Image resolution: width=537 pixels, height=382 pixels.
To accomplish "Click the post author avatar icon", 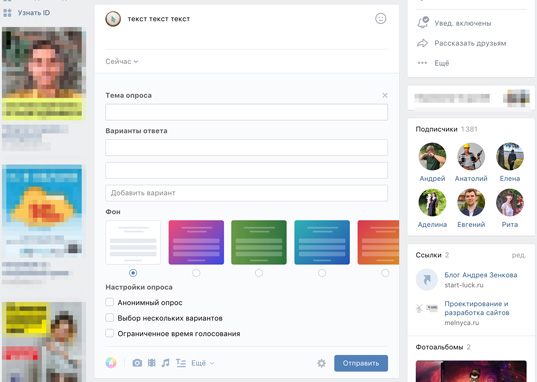I will 113,19.
